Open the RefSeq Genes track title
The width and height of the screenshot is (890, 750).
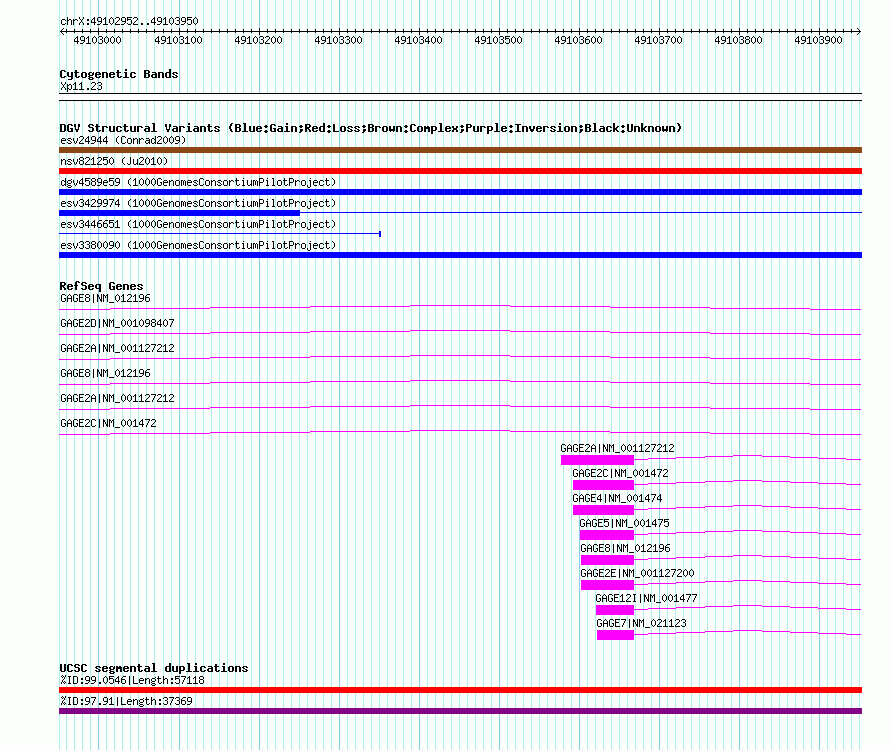click(101, 286)
